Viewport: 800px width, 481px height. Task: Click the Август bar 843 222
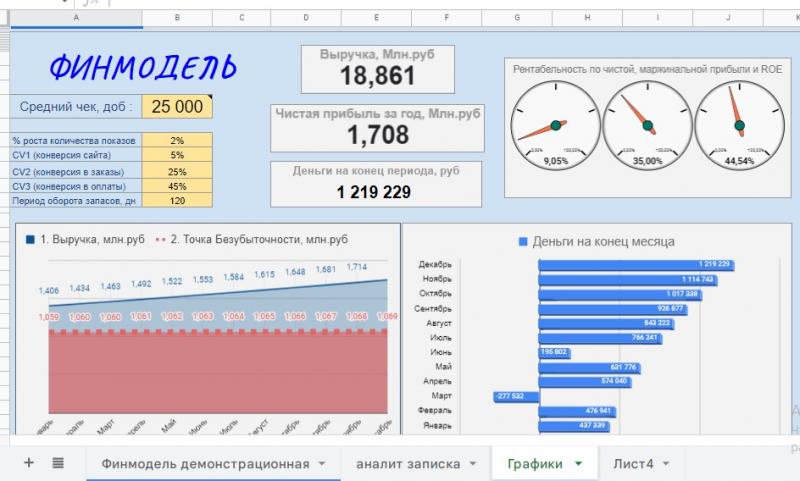point(606,323)
